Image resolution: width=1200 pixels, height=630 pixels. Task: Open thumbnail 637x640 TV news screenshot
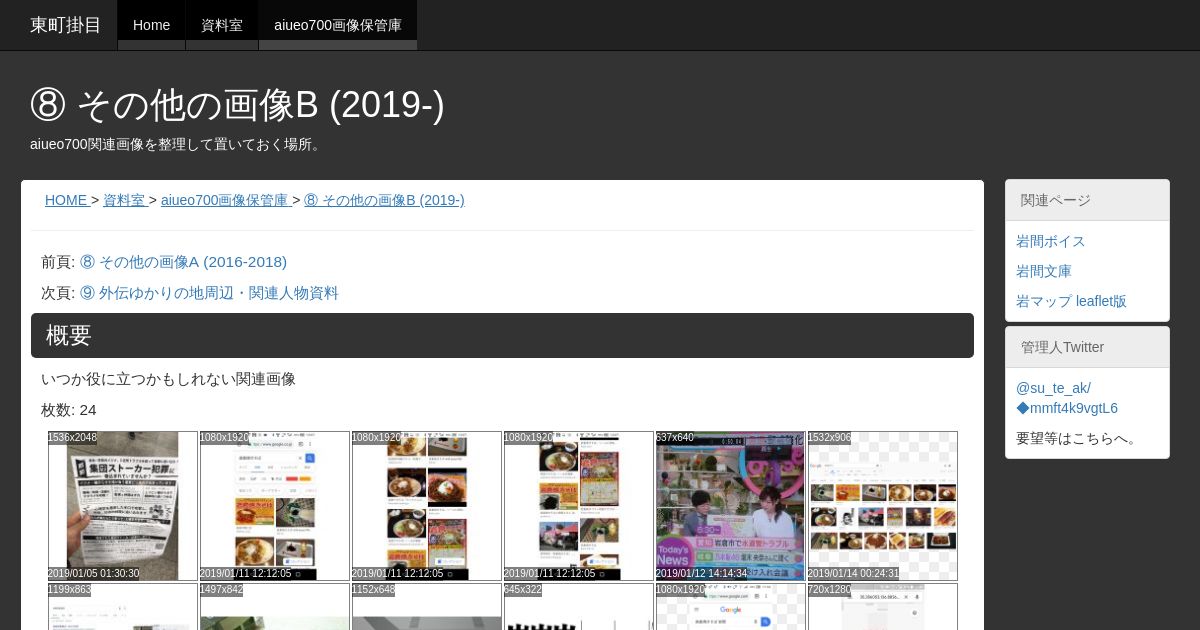731,506
